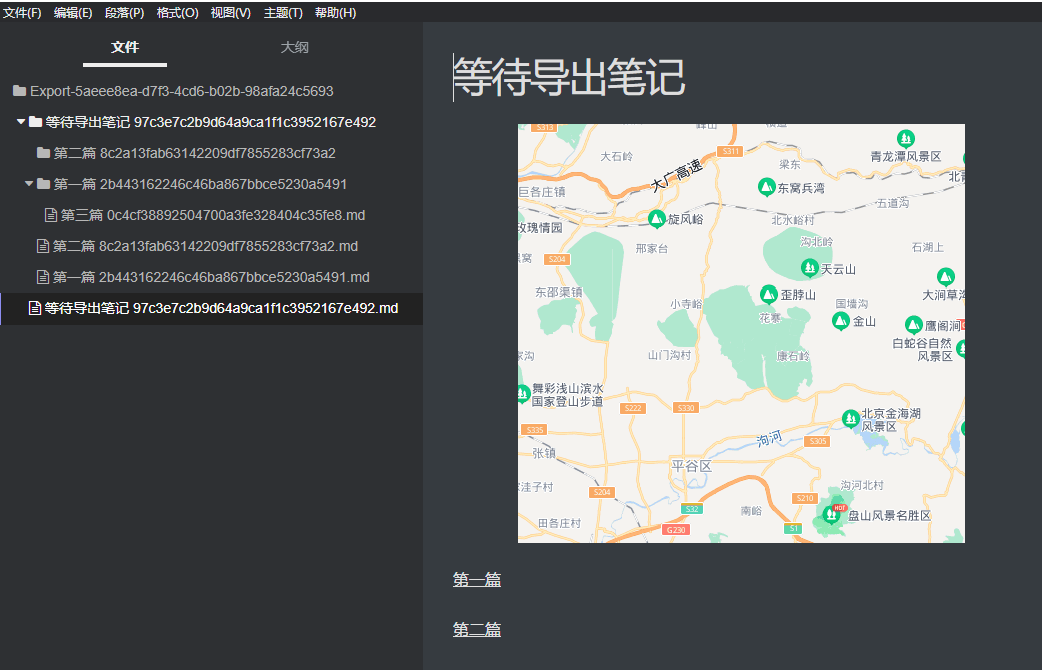Click the document title 等待导出笔记
Image resolution: width=1042 pixels, height=670 pixels.
[x=569, y=78]
